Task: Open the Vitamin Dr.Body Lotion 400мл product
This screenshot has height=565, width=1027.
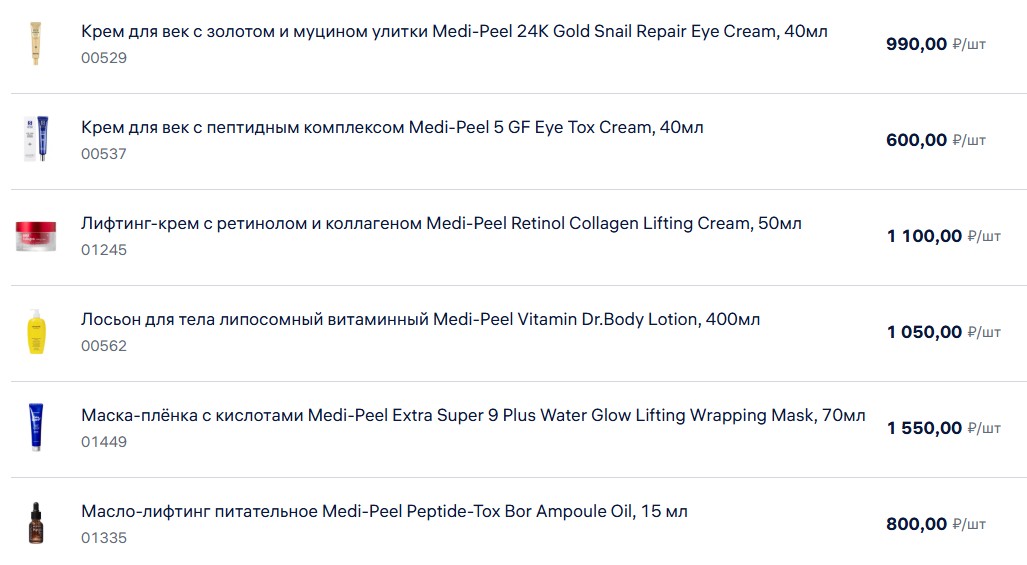Action: 420,319
